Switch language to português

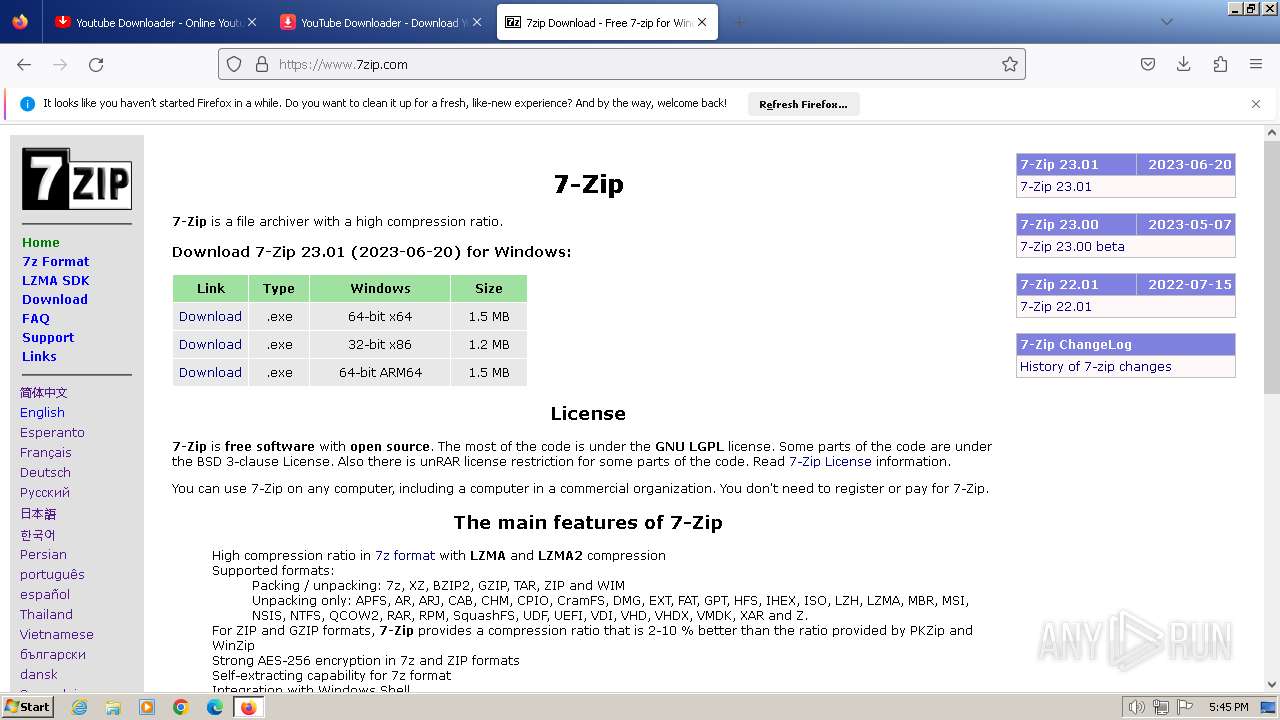tap(52, 574)
